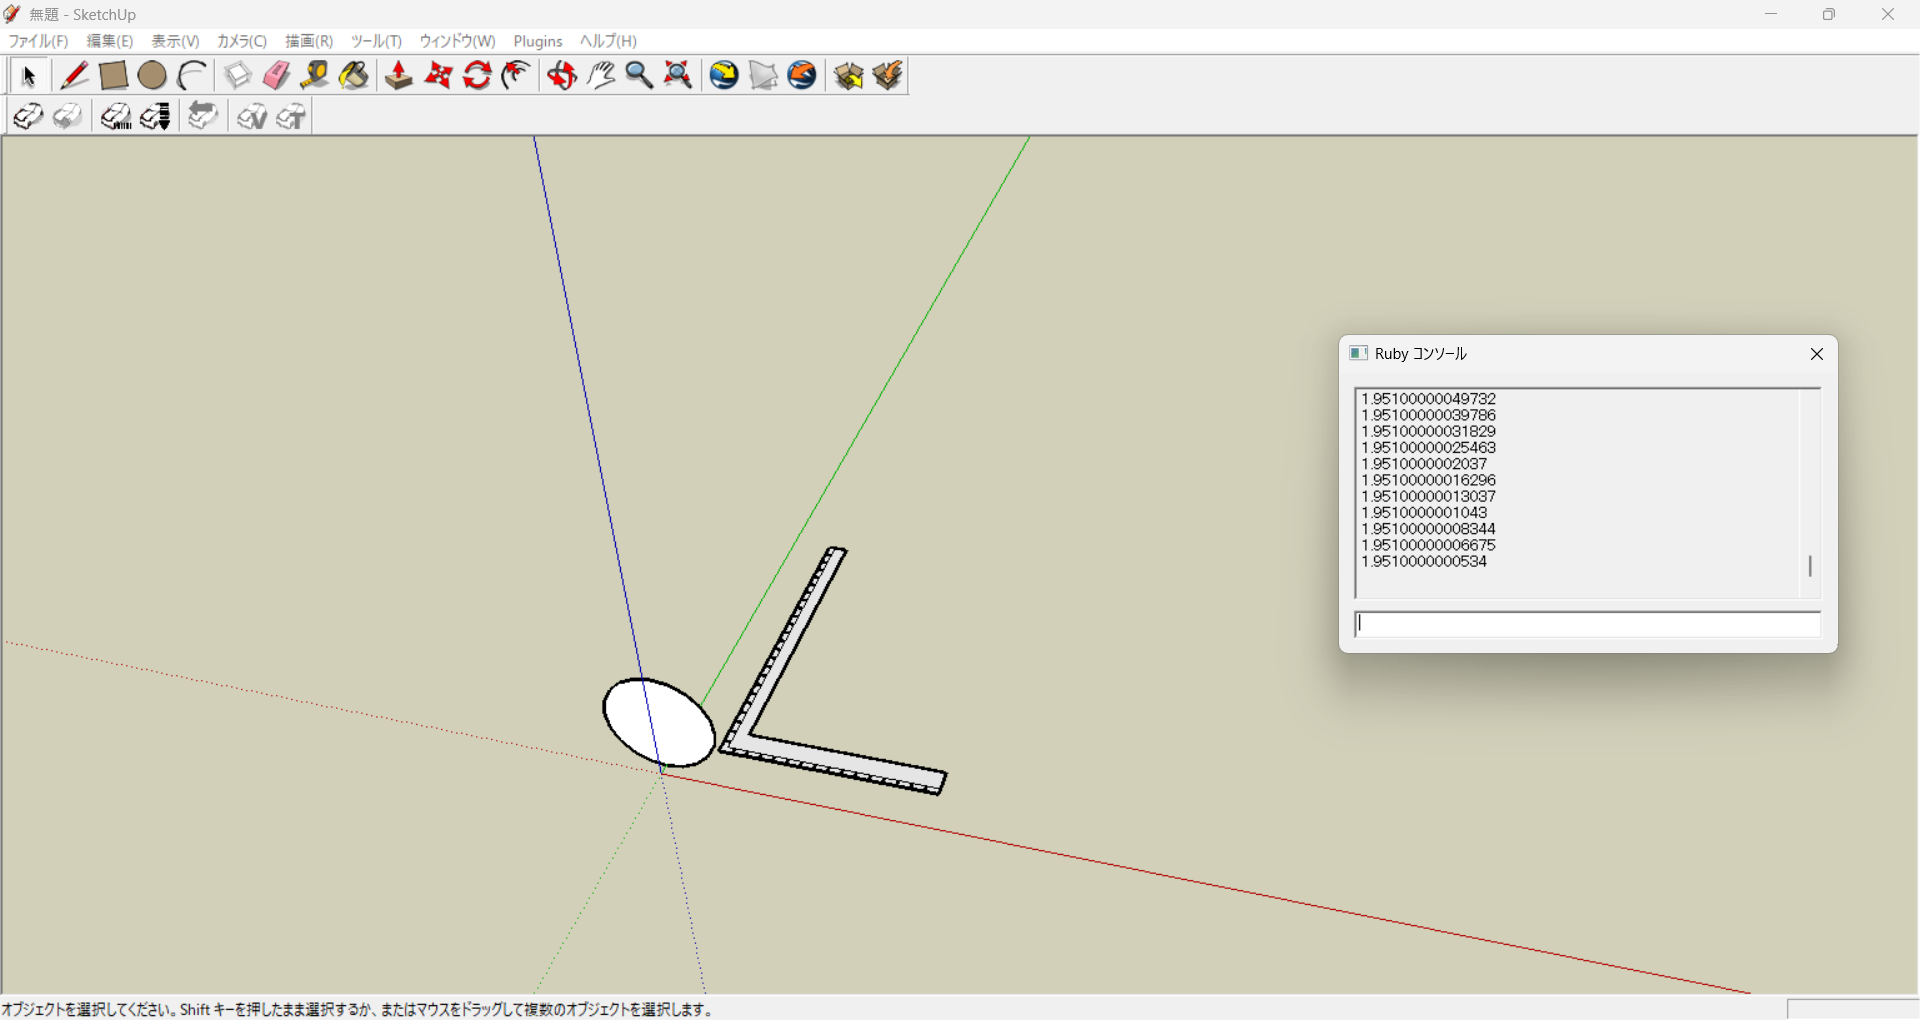
Task: Select the Arc tool
Action: 191,76
